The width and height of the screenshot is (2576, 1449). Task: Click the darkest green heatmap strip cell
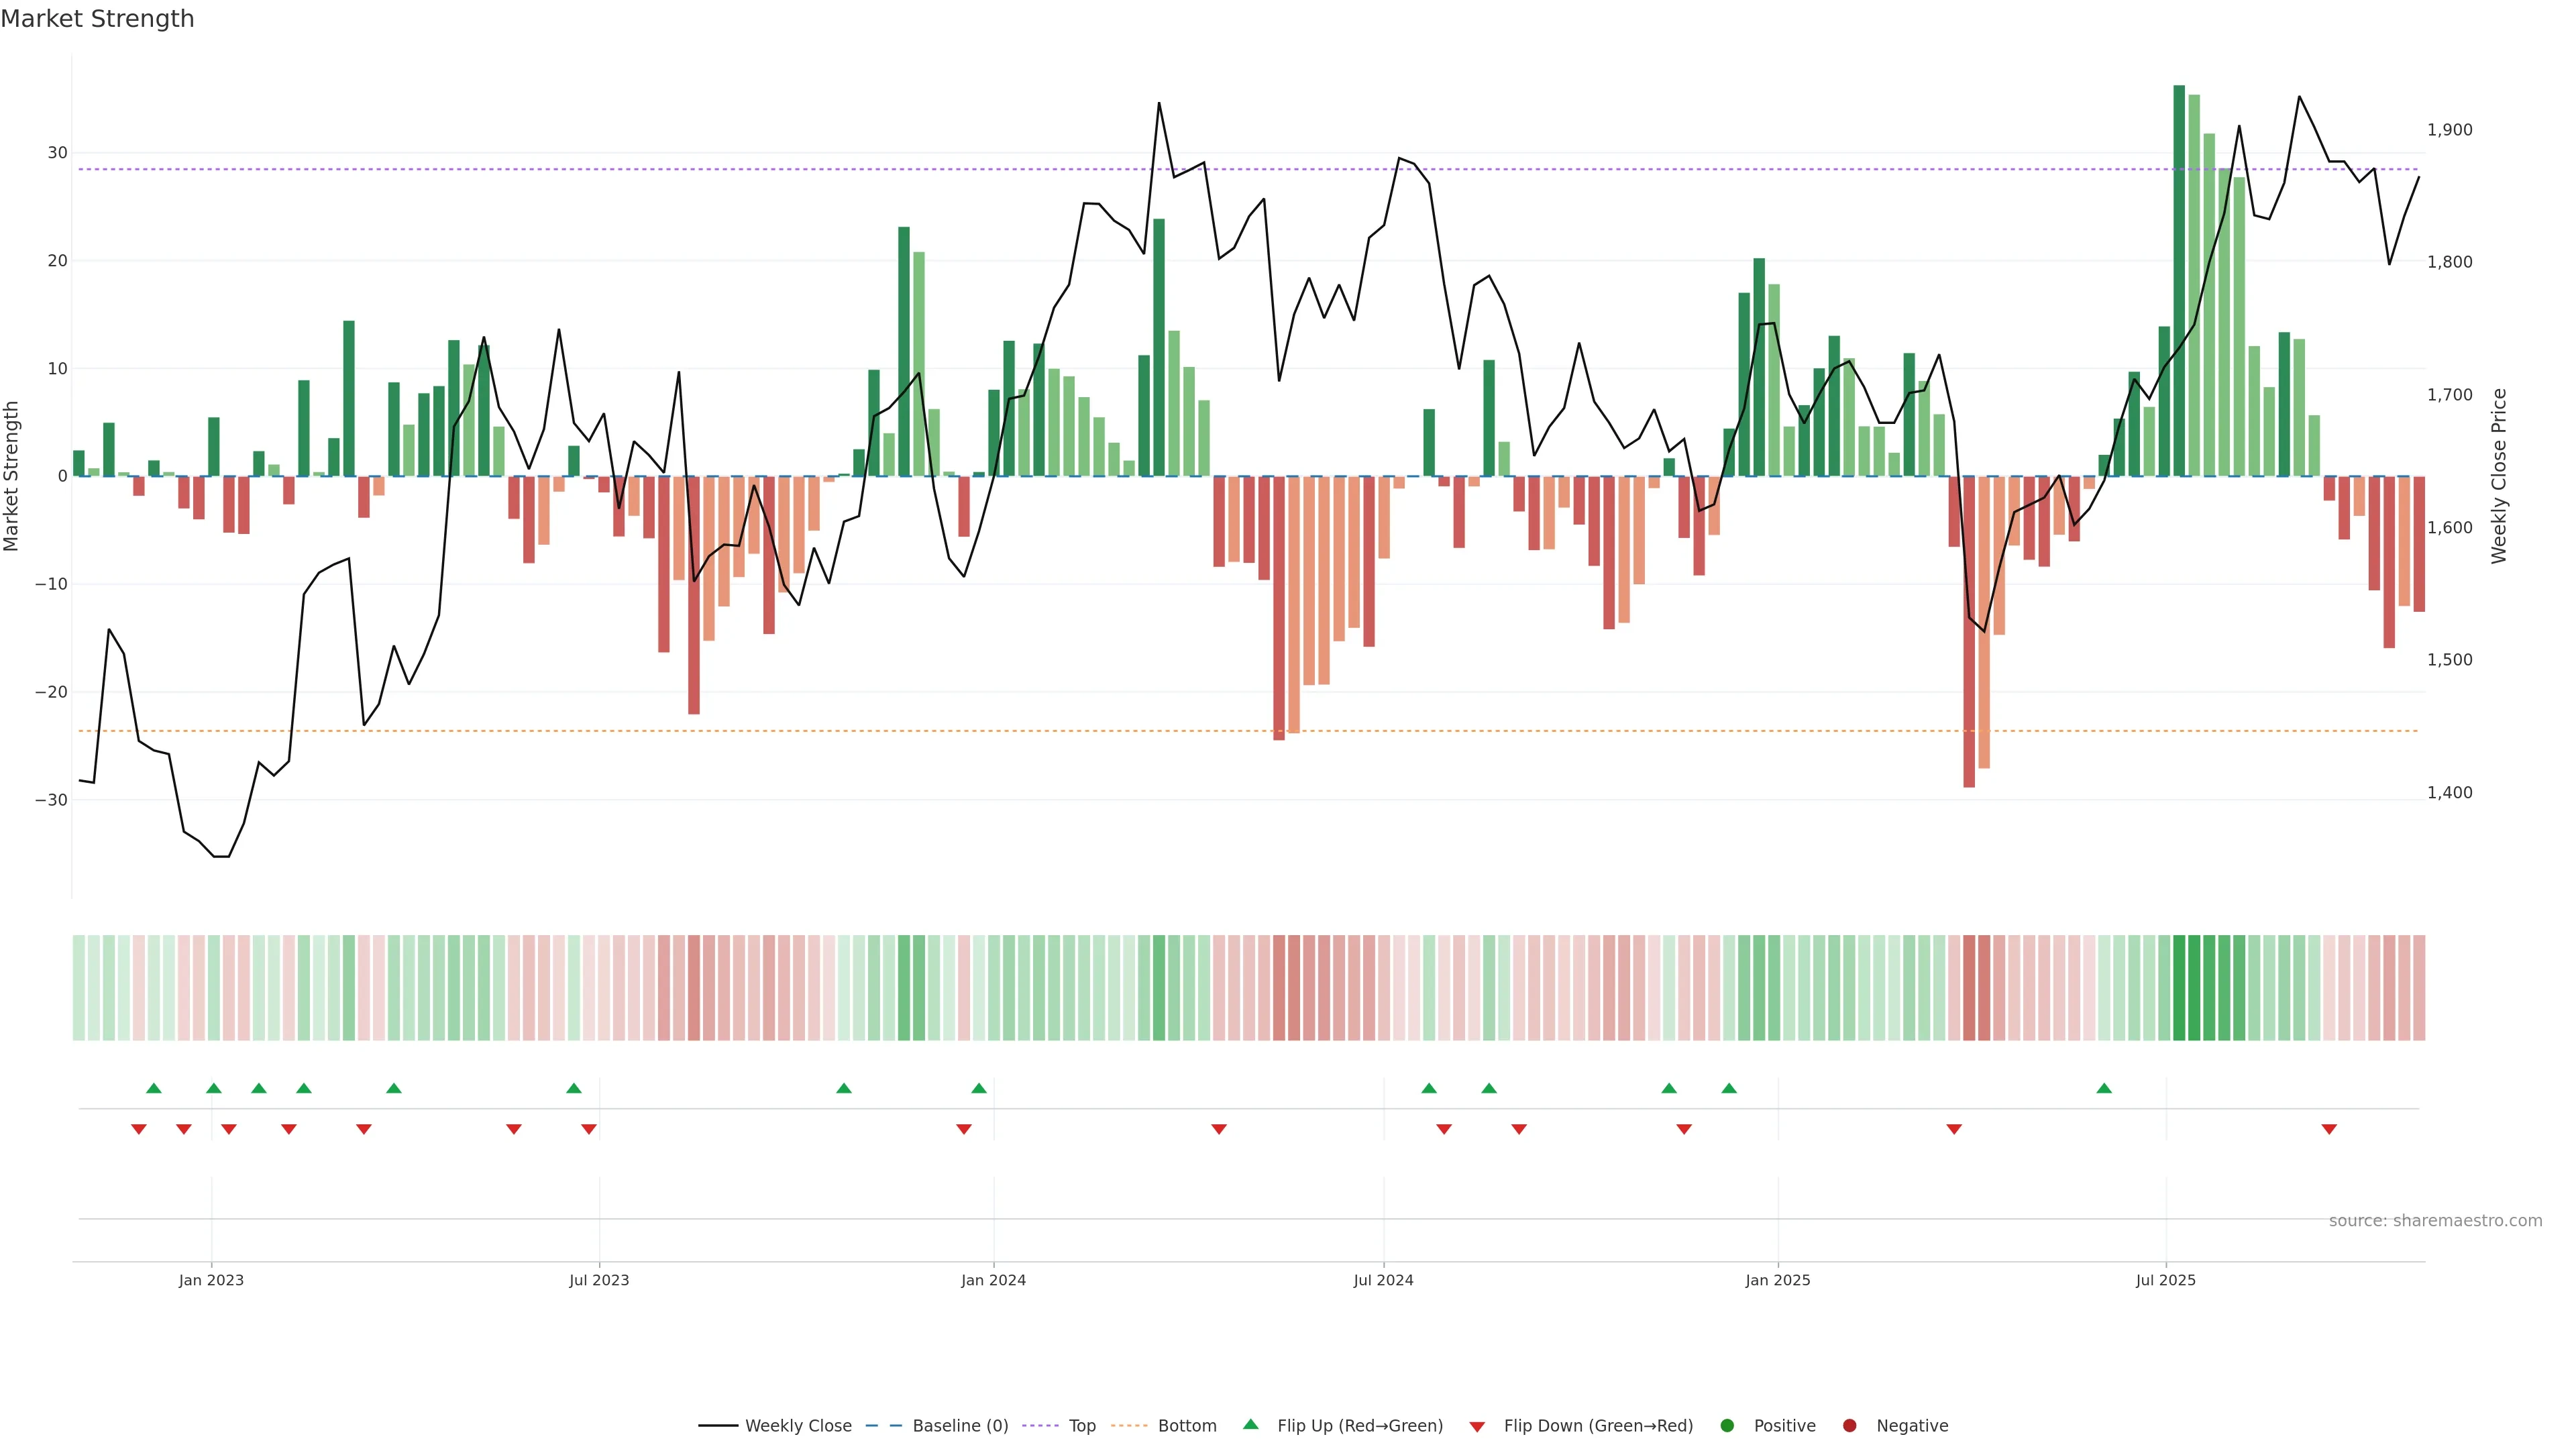(x=2180, y=988)
